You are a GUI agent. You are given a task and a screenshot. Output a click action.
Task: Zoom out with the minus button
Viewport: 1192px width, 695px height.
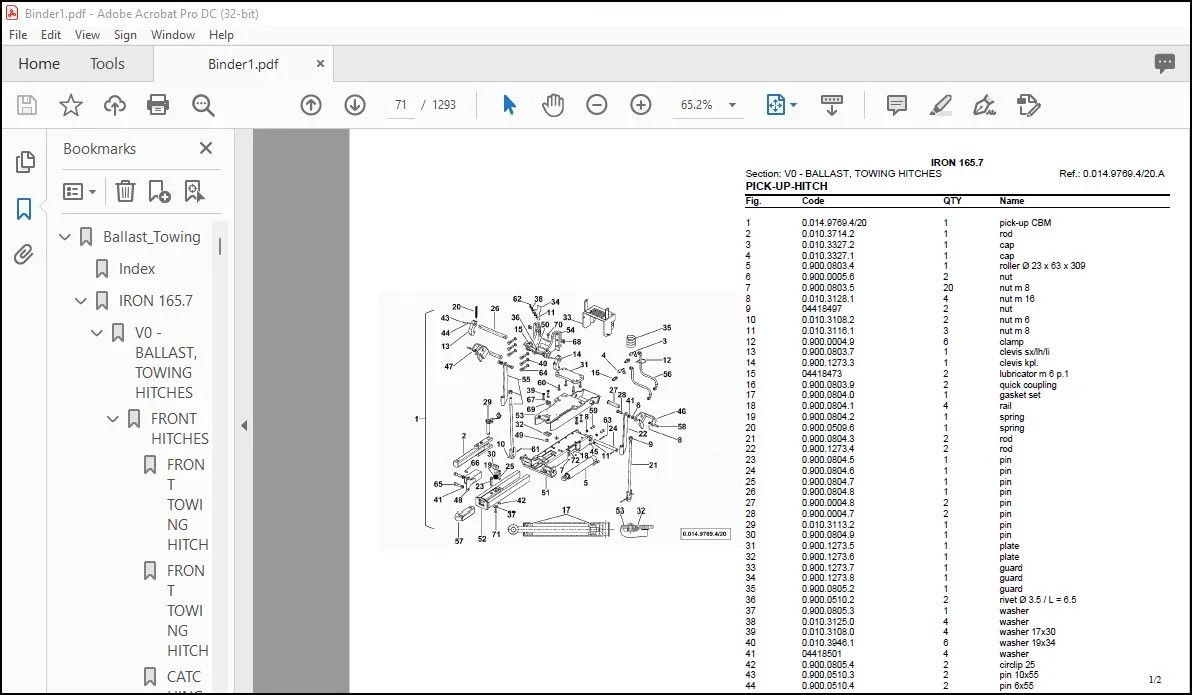click(x=597, y=105)
